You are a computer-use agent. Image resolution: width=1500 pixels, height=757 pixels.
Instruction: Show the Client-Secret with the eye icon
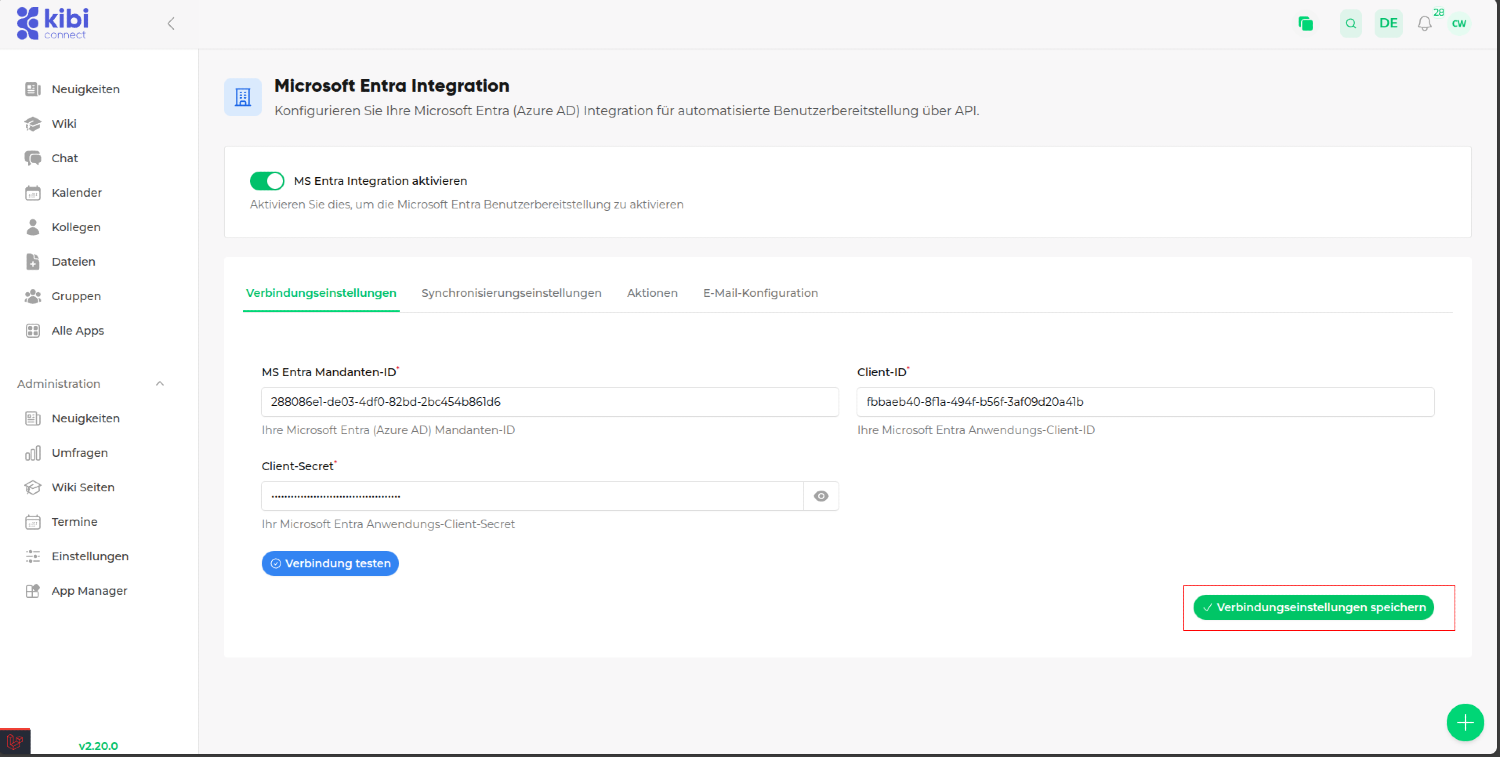[x=821, y=496]
